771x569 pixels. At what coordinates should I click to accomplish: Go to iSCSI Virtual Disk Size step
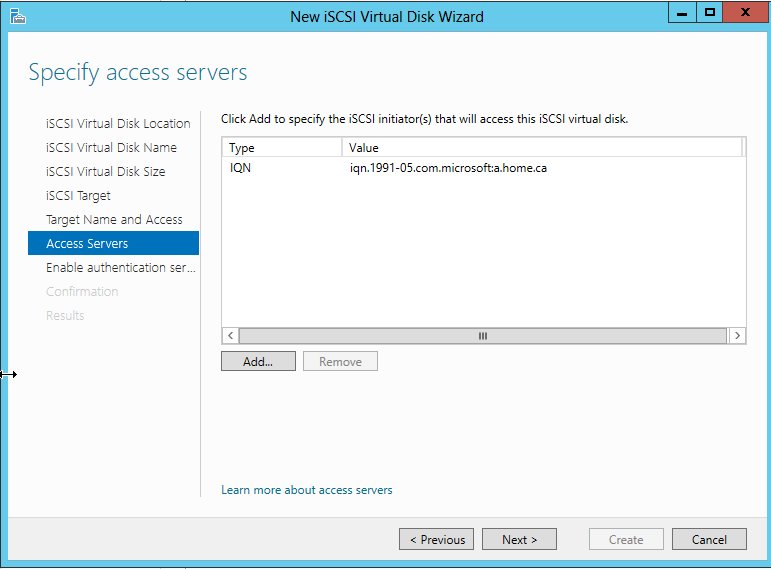(x=106, y=172)
